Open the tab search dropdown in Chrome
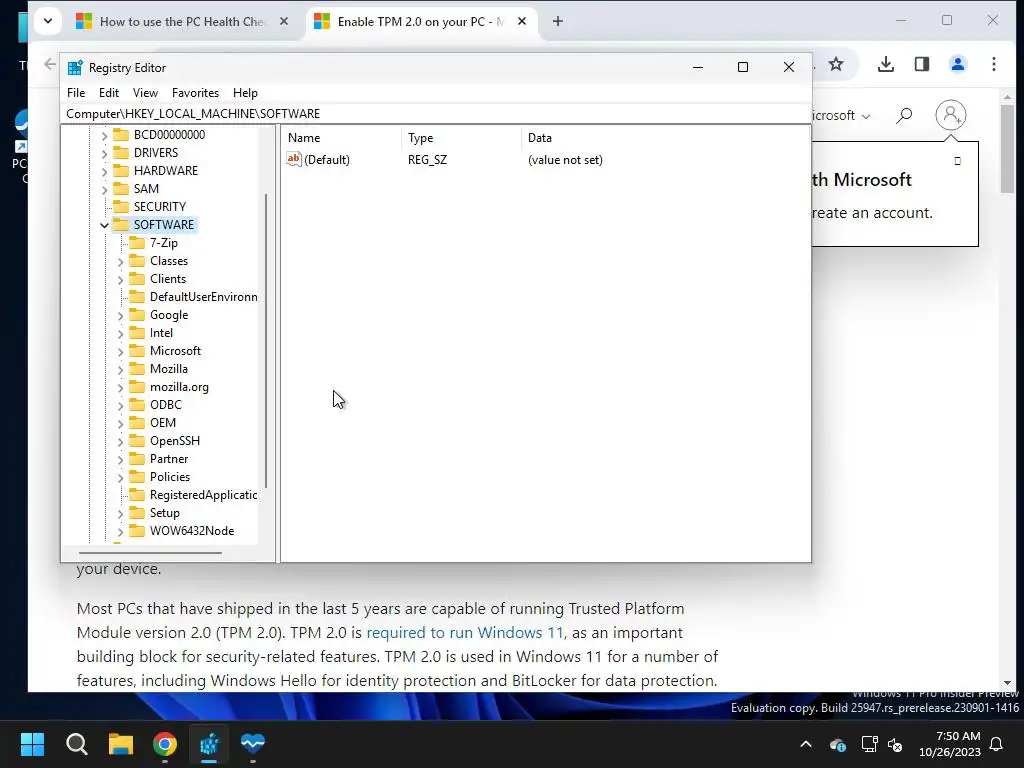The width and height of the screenshot is (1024, 768). 48,21
